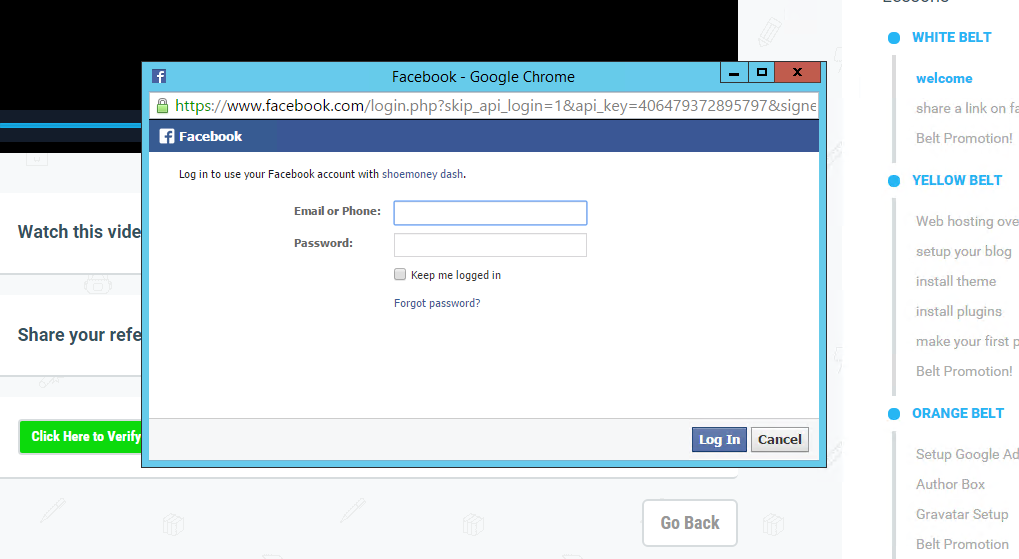Cancel the Facebook login dialog
The height and width of the screenshot is (559, 1019).
[x=779, y=439]
